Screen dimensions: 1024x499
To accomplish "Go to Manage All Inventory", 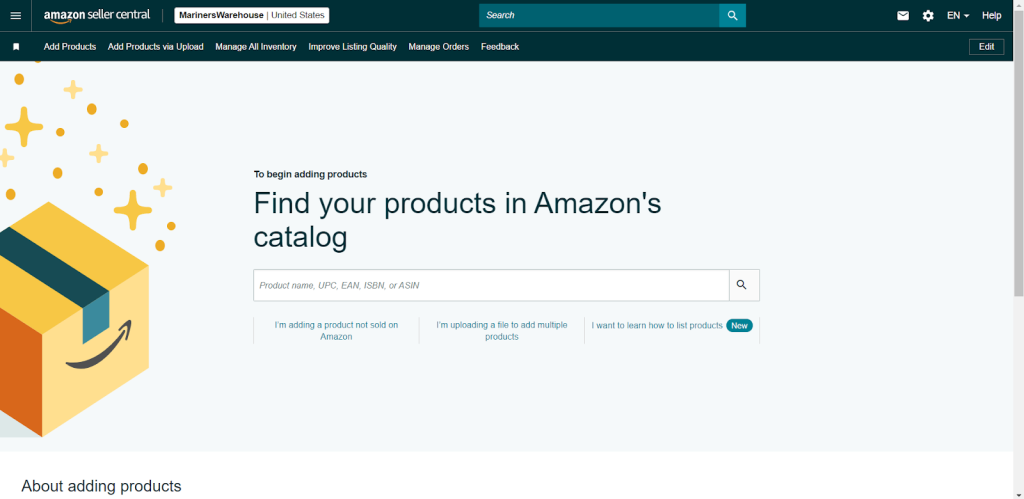I will (256, 47).
